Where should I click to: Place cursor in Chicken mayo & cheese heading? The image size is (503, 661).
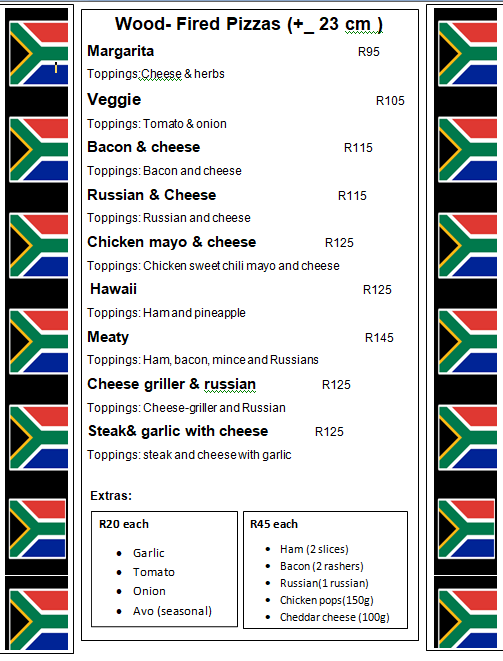(172, 242)
